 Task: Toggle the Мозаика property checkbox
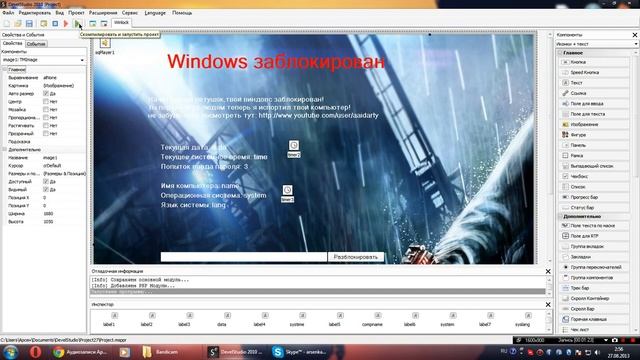(46, 109)
